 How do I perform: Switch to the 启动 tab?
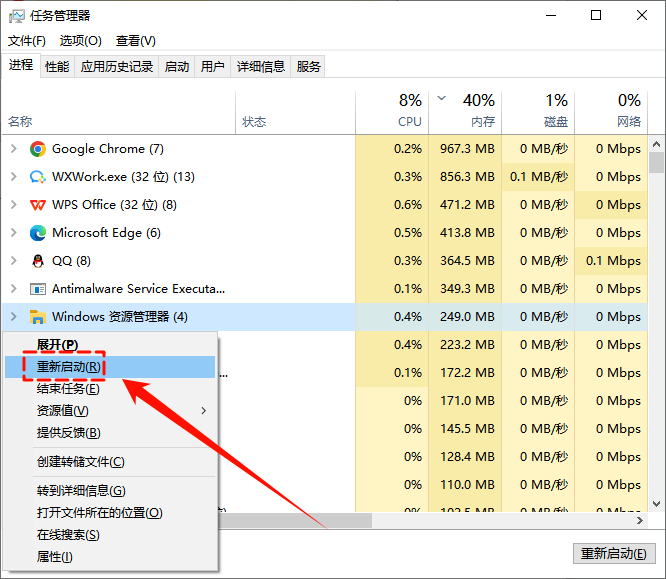[x=177, y=67]
